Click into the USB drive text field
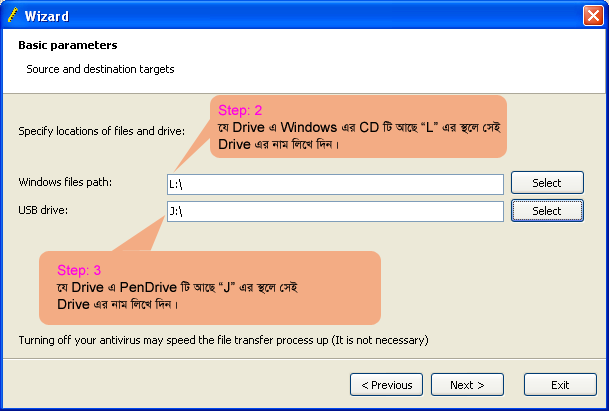Image resolution: width=609 pixels, height=411 pixels. [335, 211]
